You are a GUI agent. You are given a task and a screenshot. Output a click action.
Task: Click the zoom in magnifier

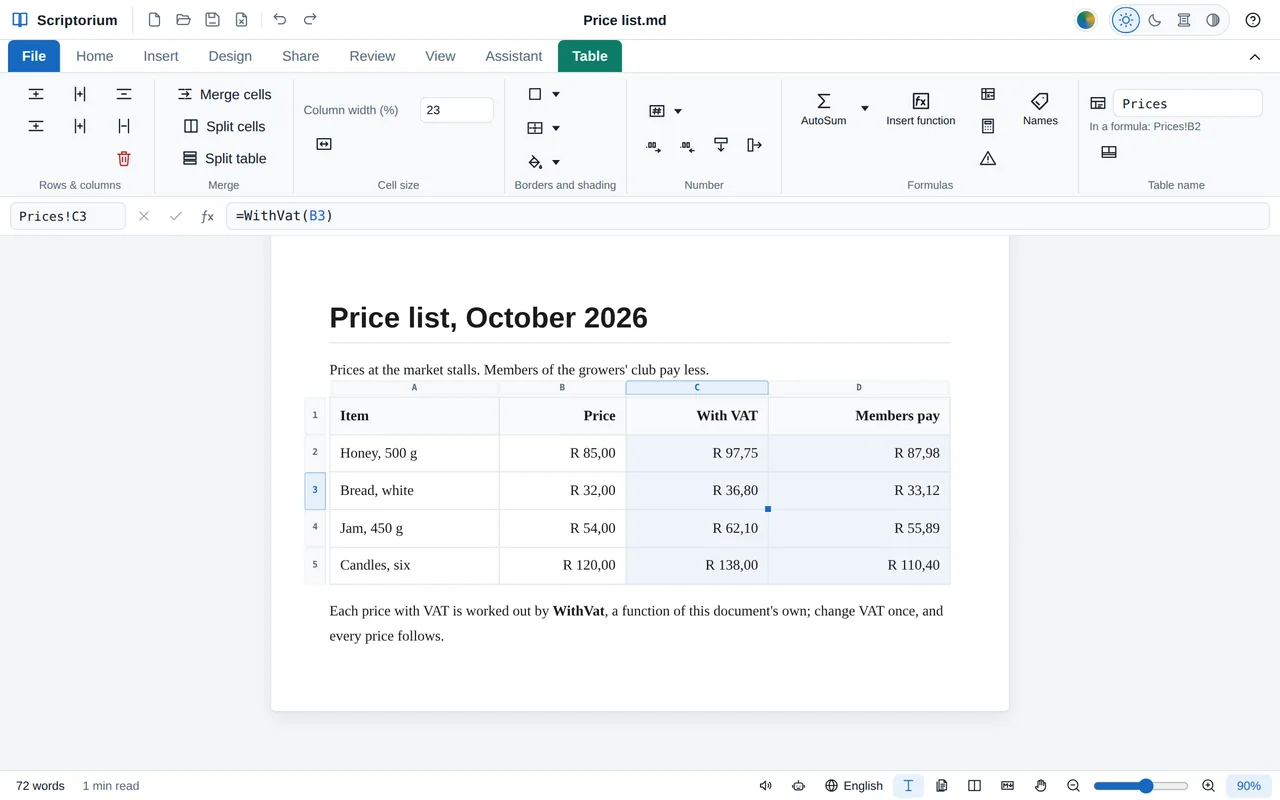(x=1208, y=786)
